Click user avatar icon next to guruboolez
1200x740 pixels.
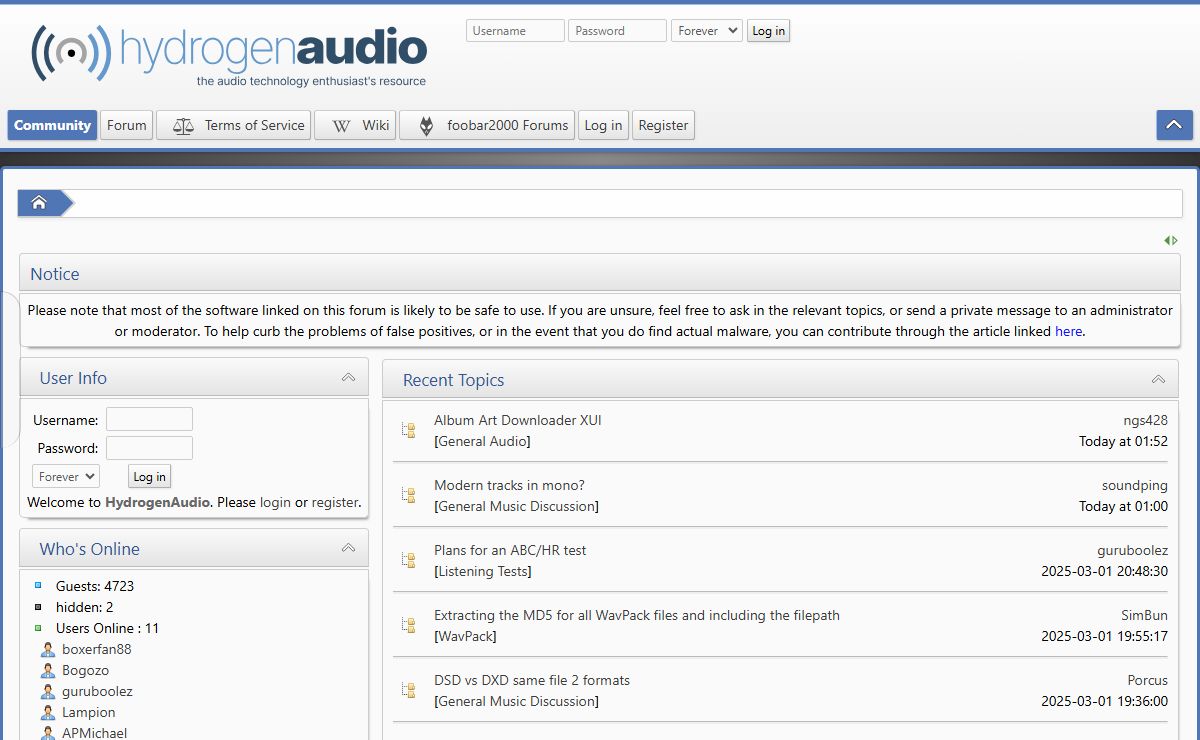(48, 692)
